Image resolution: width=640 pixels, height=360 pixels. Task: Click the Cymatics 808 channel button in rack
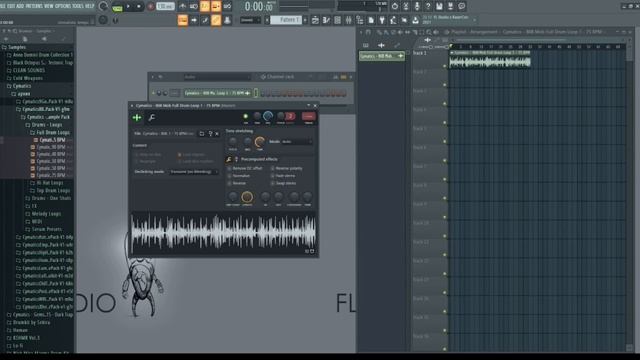(218, 93)
